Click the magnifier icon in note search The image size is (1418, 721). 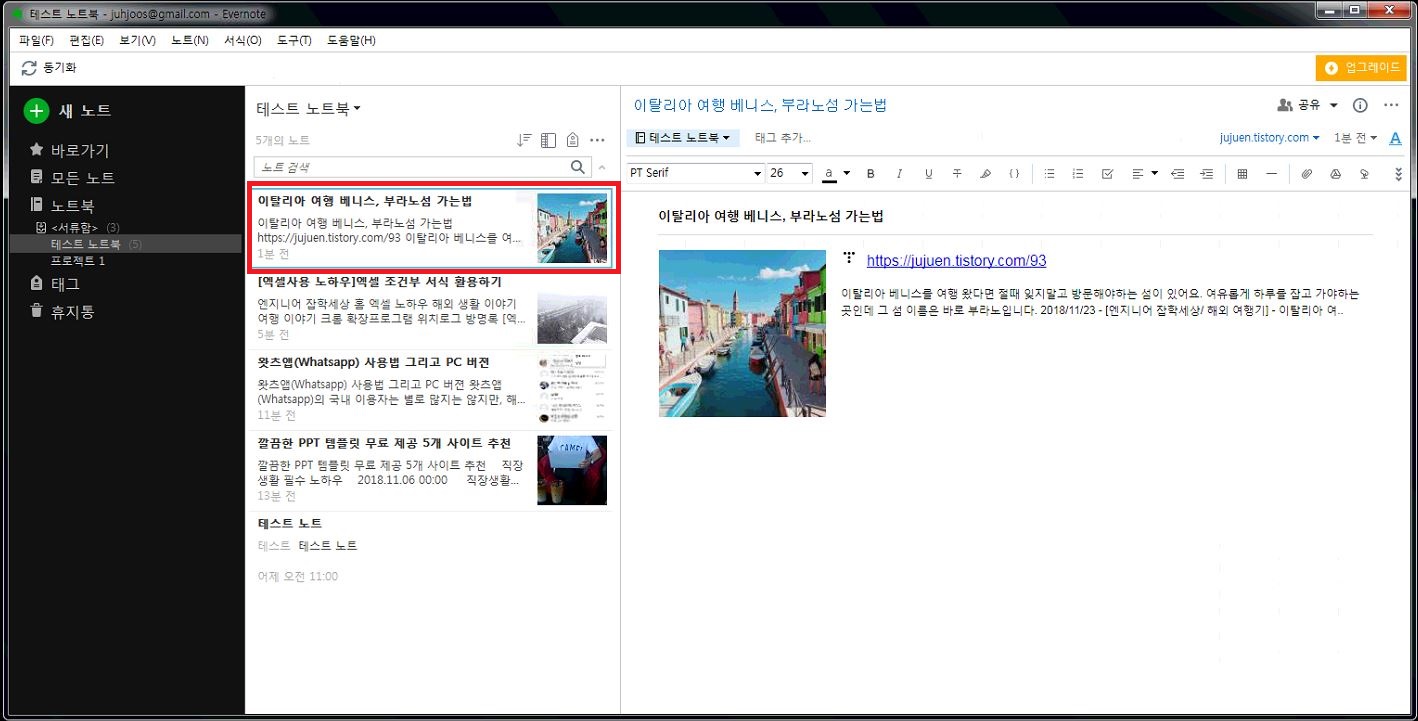point(578,167)
